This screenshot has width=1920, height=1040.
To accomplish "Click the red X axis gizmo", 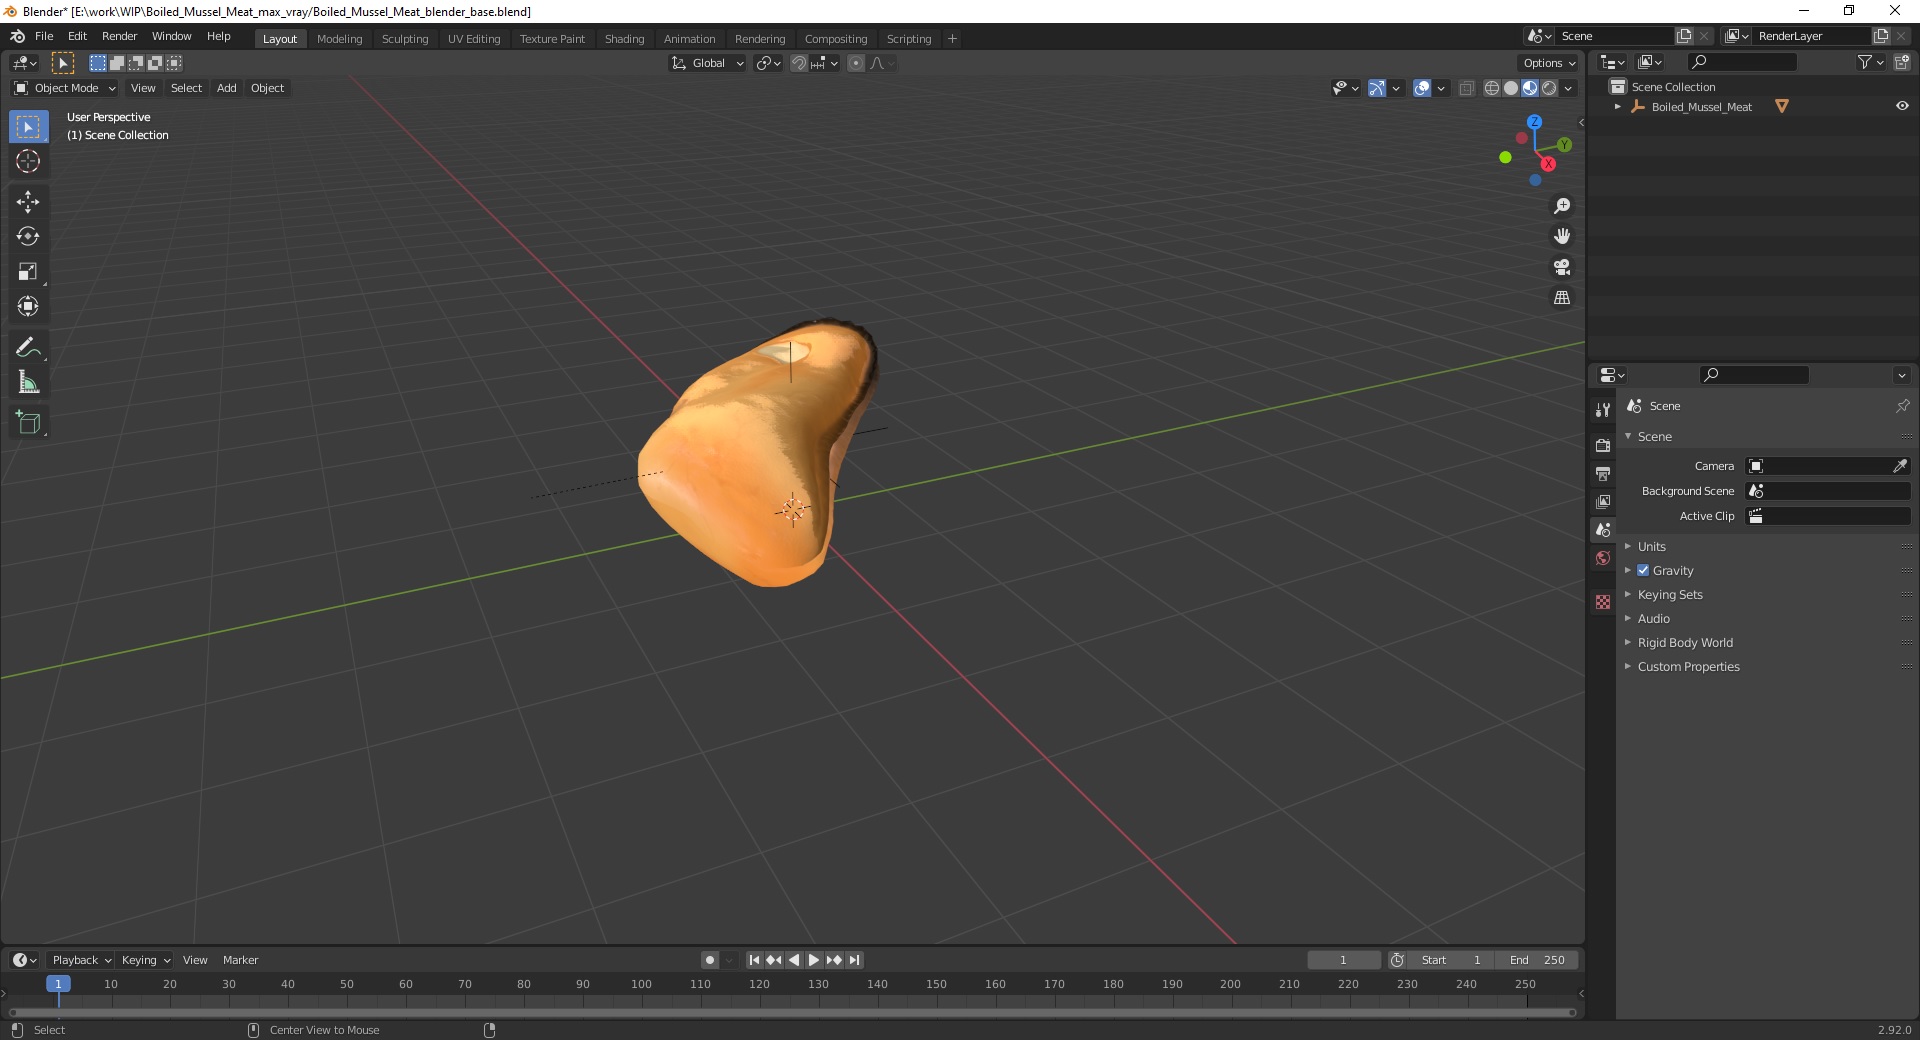I will click(1548, 164).
